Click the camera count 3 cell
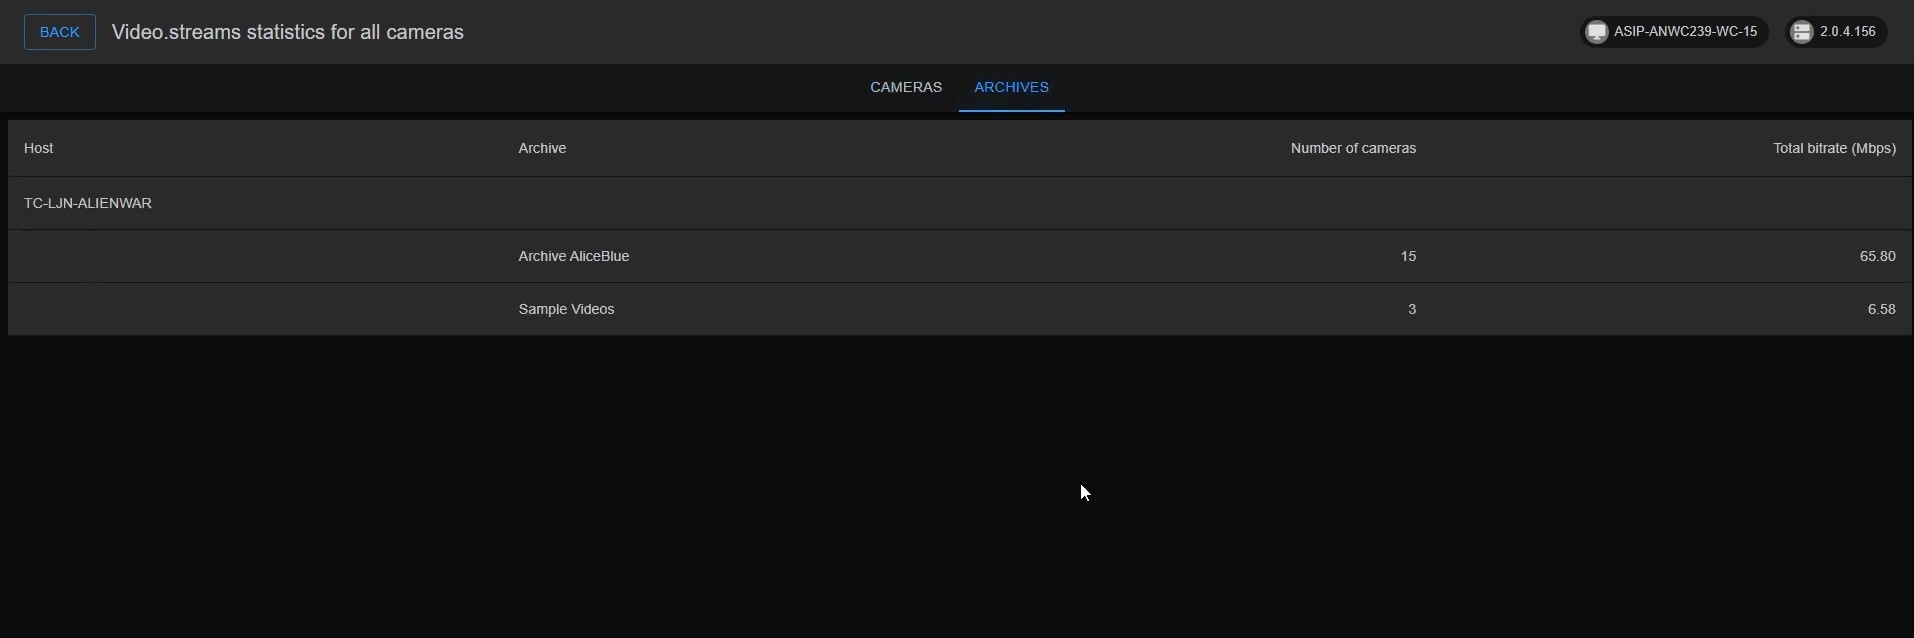Viewport: 1914px width, 638px height. tap(1411, 309)
